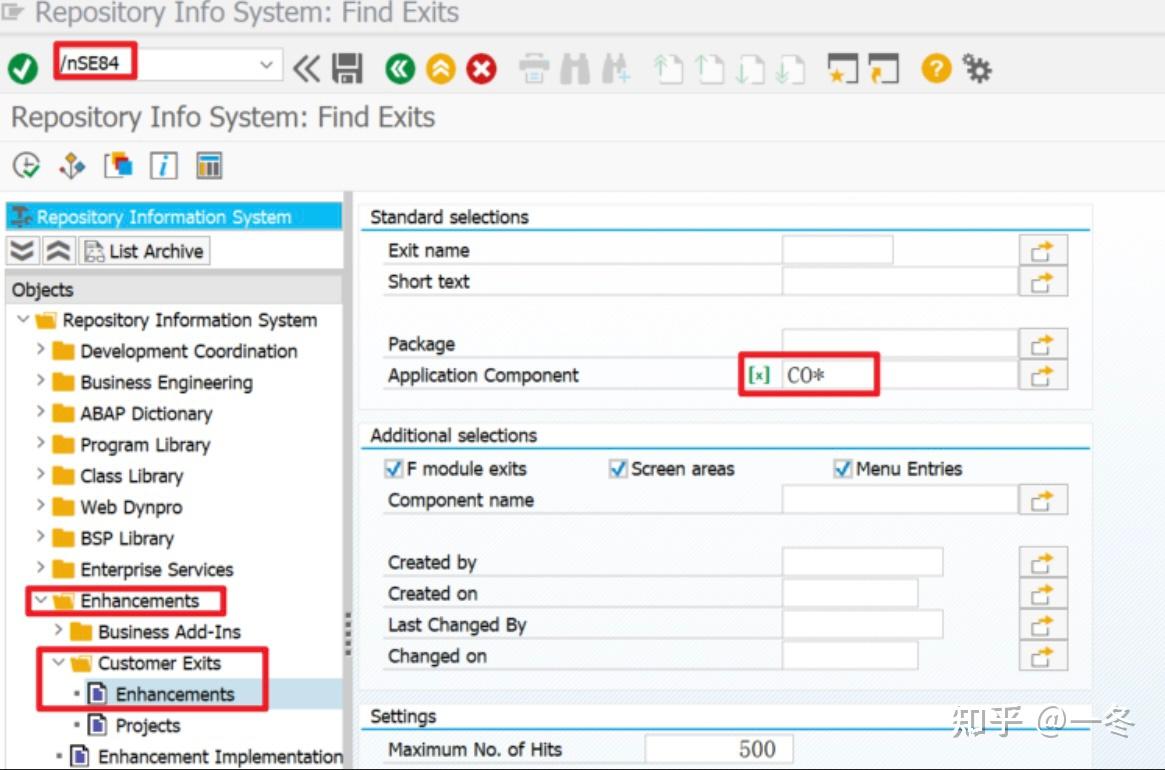This screenshot has height=770, width=1165.
Task: Disable the F module exits checkbox
Action: pyautogui.click(x=394, y=468)
